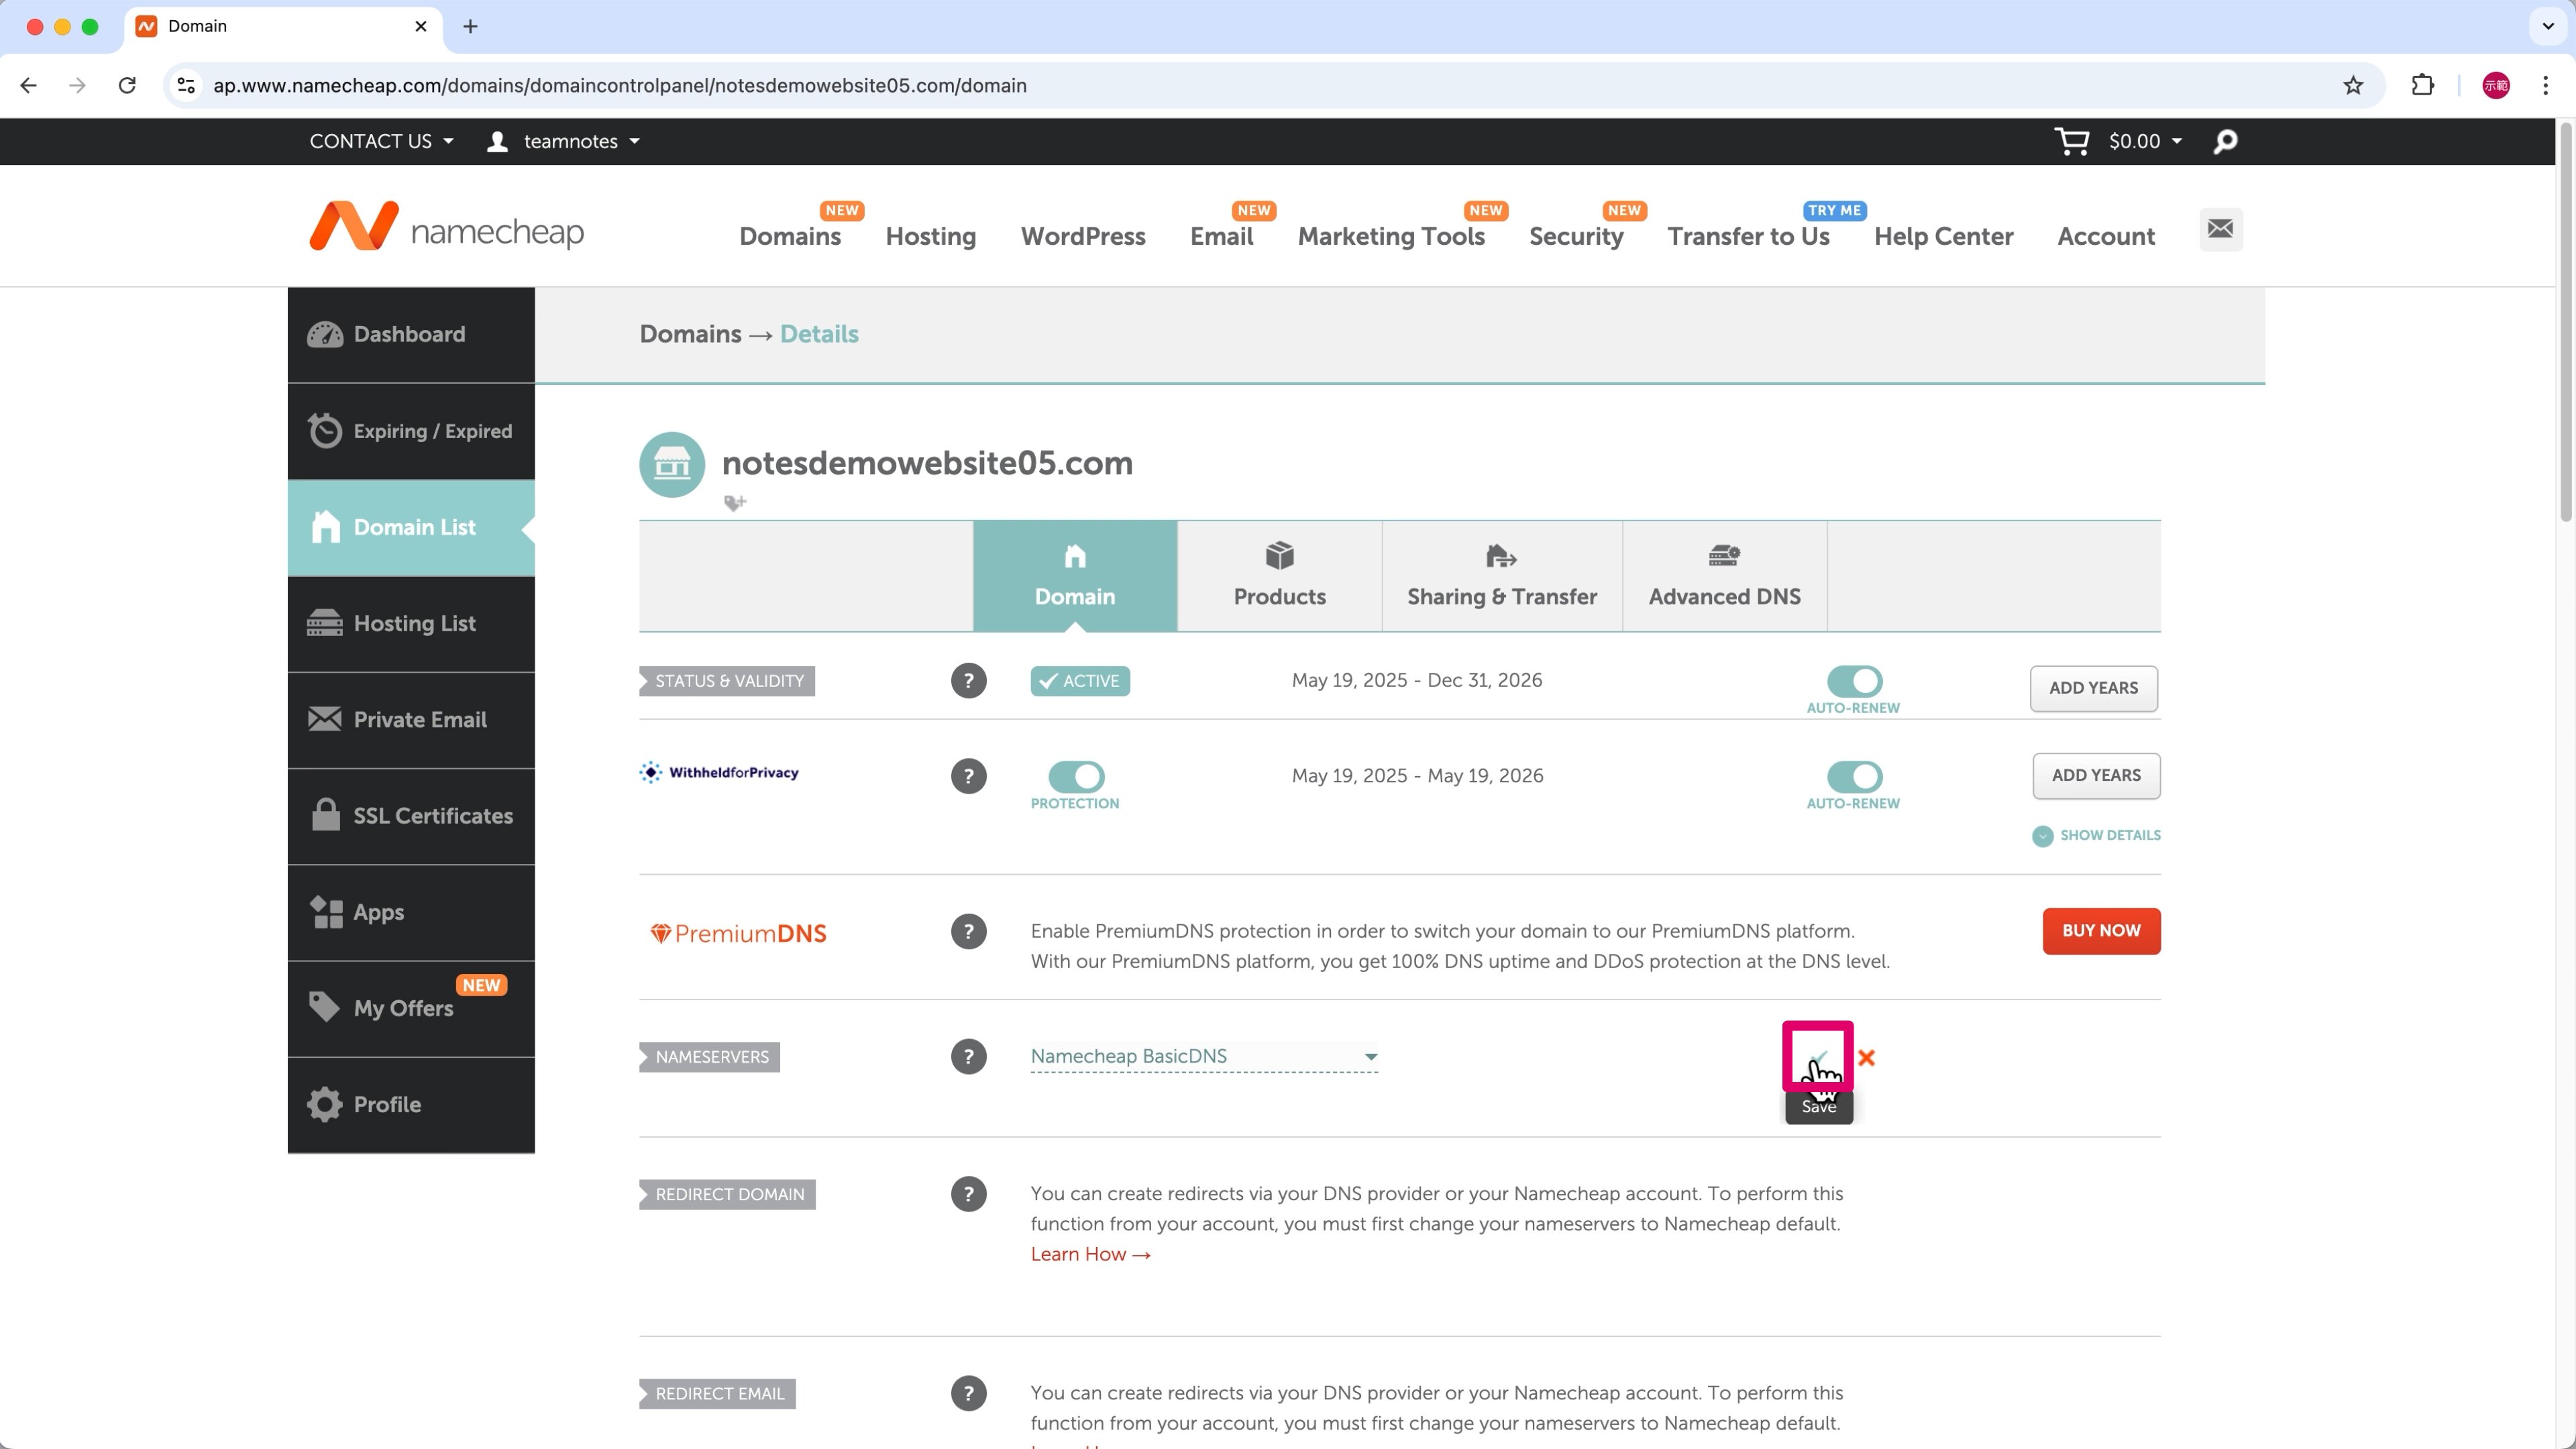Click the search magnifier icon in top bar
This screenshot has height=1449, width=2576.
(2225, 142)
